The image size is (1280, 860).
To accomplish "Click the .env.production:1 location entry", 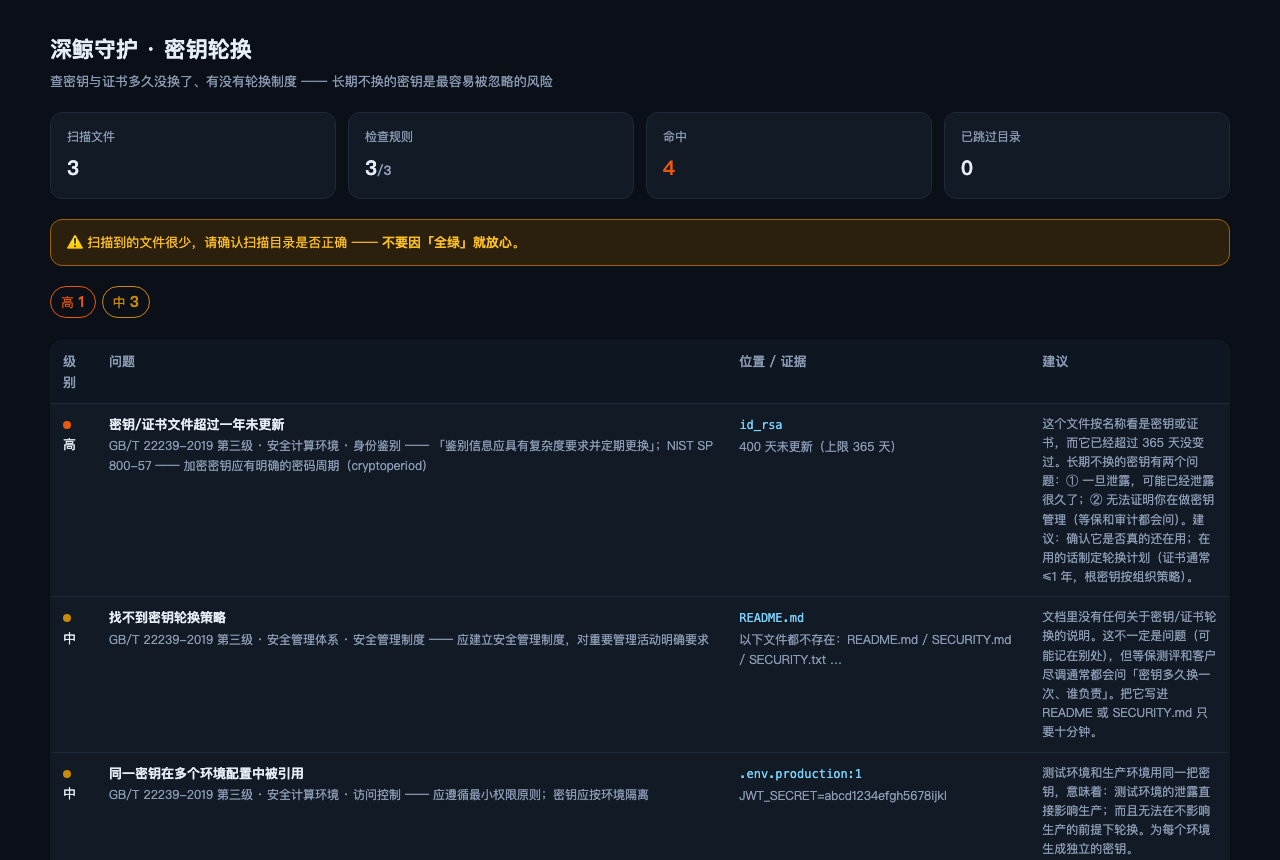I will (800, 774).
